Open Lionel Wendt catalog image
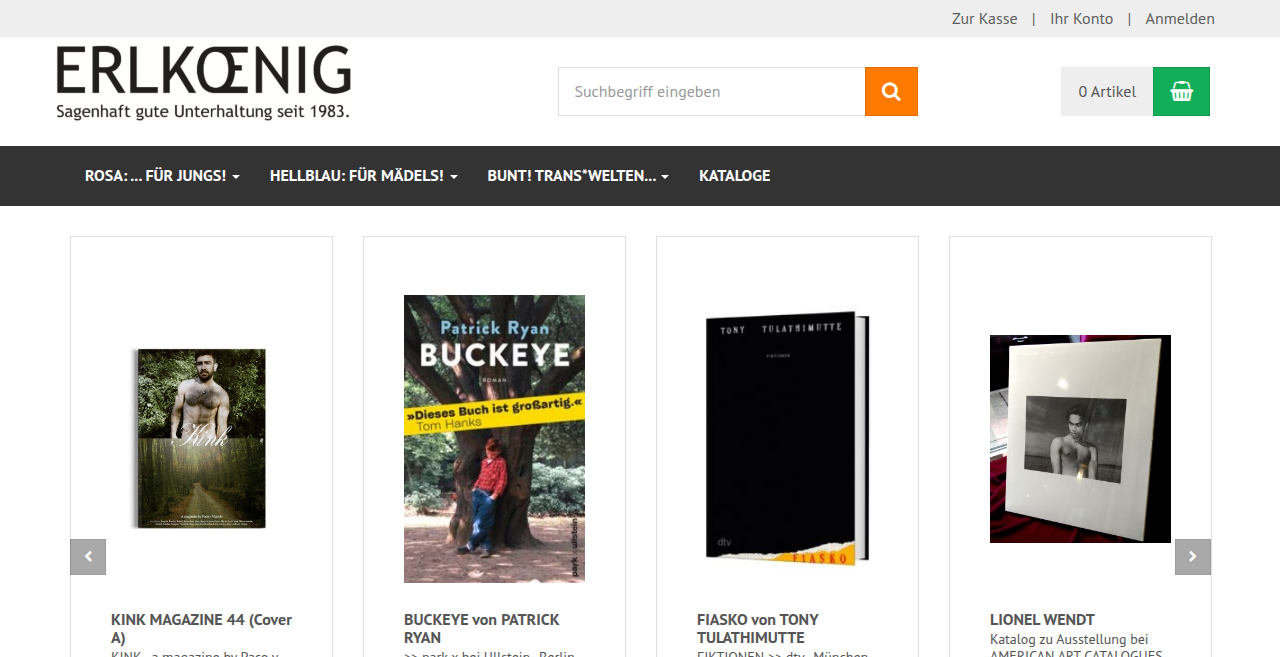Screen dimensions: 1280x657 [1080, 439]
